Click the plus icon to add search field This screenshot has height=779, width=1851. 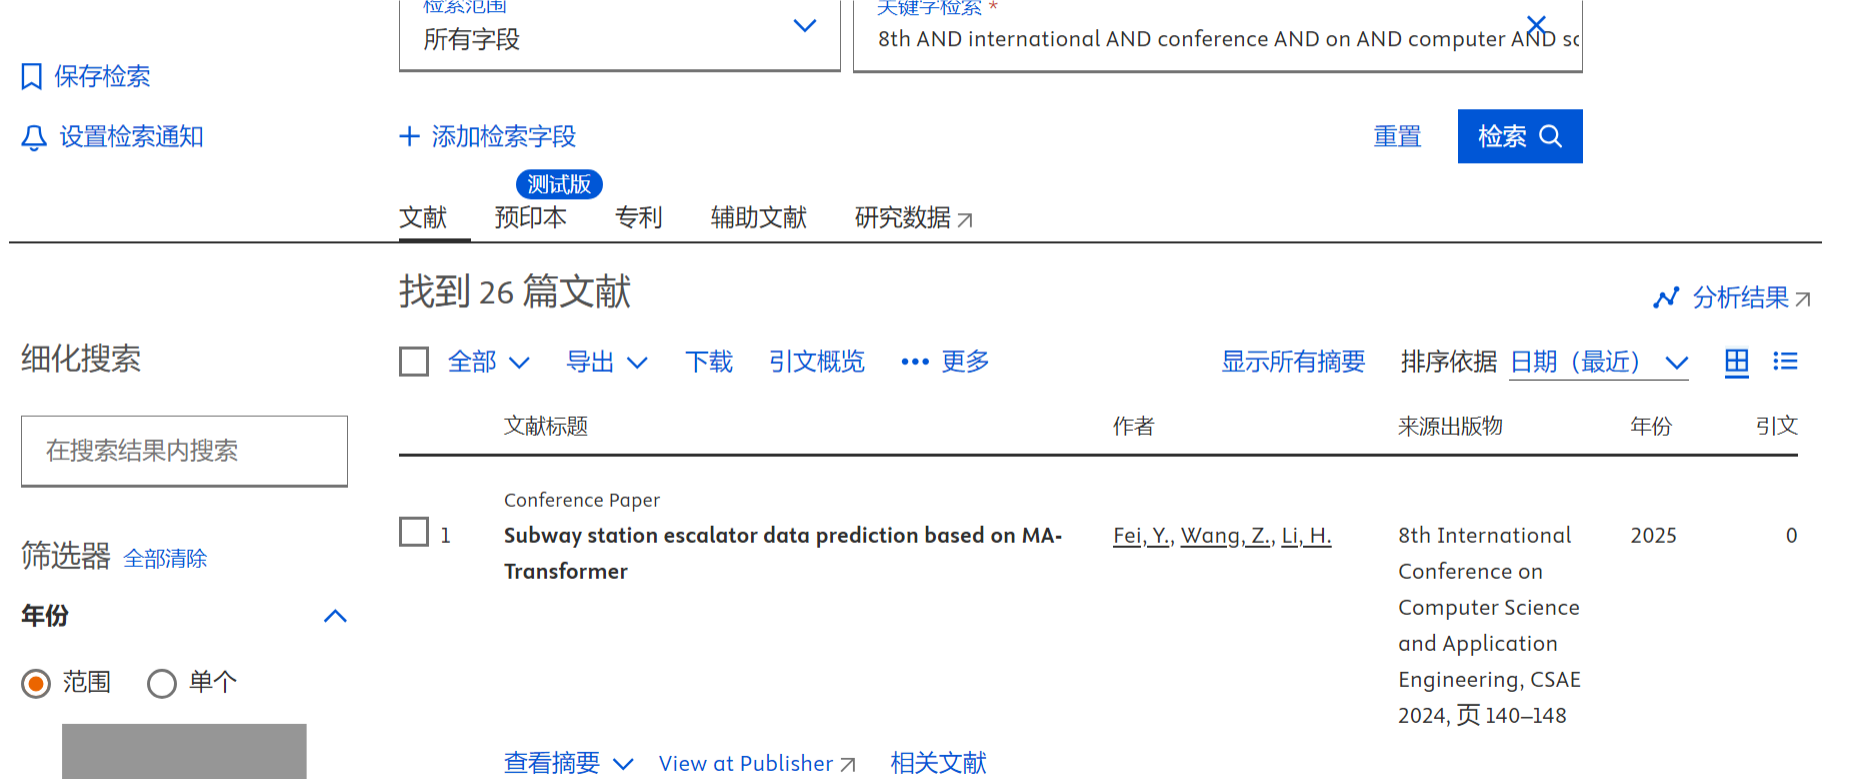pyautogui.click(x=409, y=136)
